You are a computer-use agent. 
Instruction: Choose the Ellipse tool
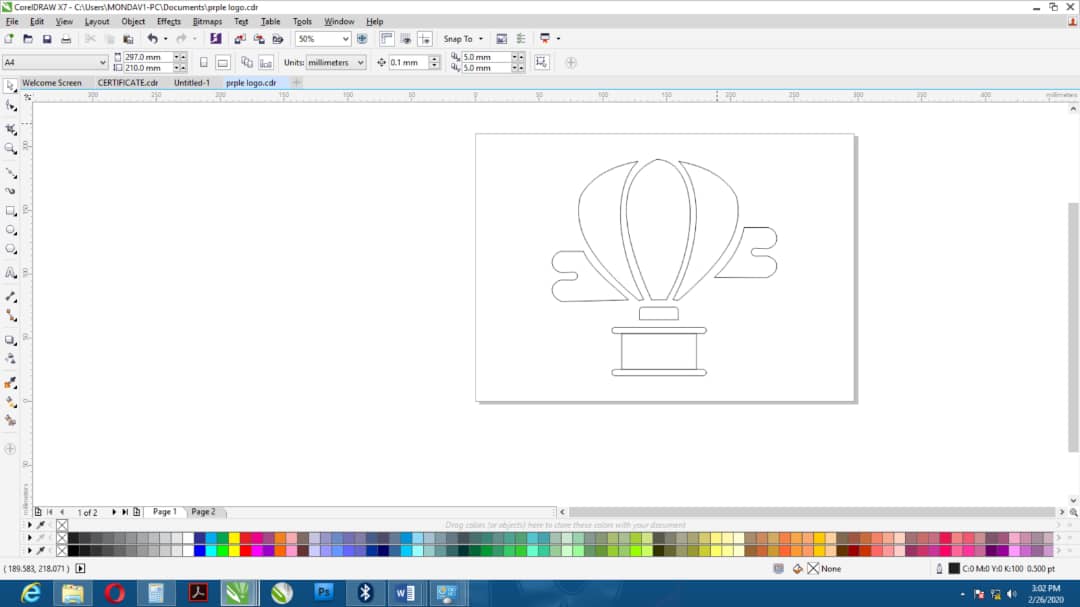11,230
